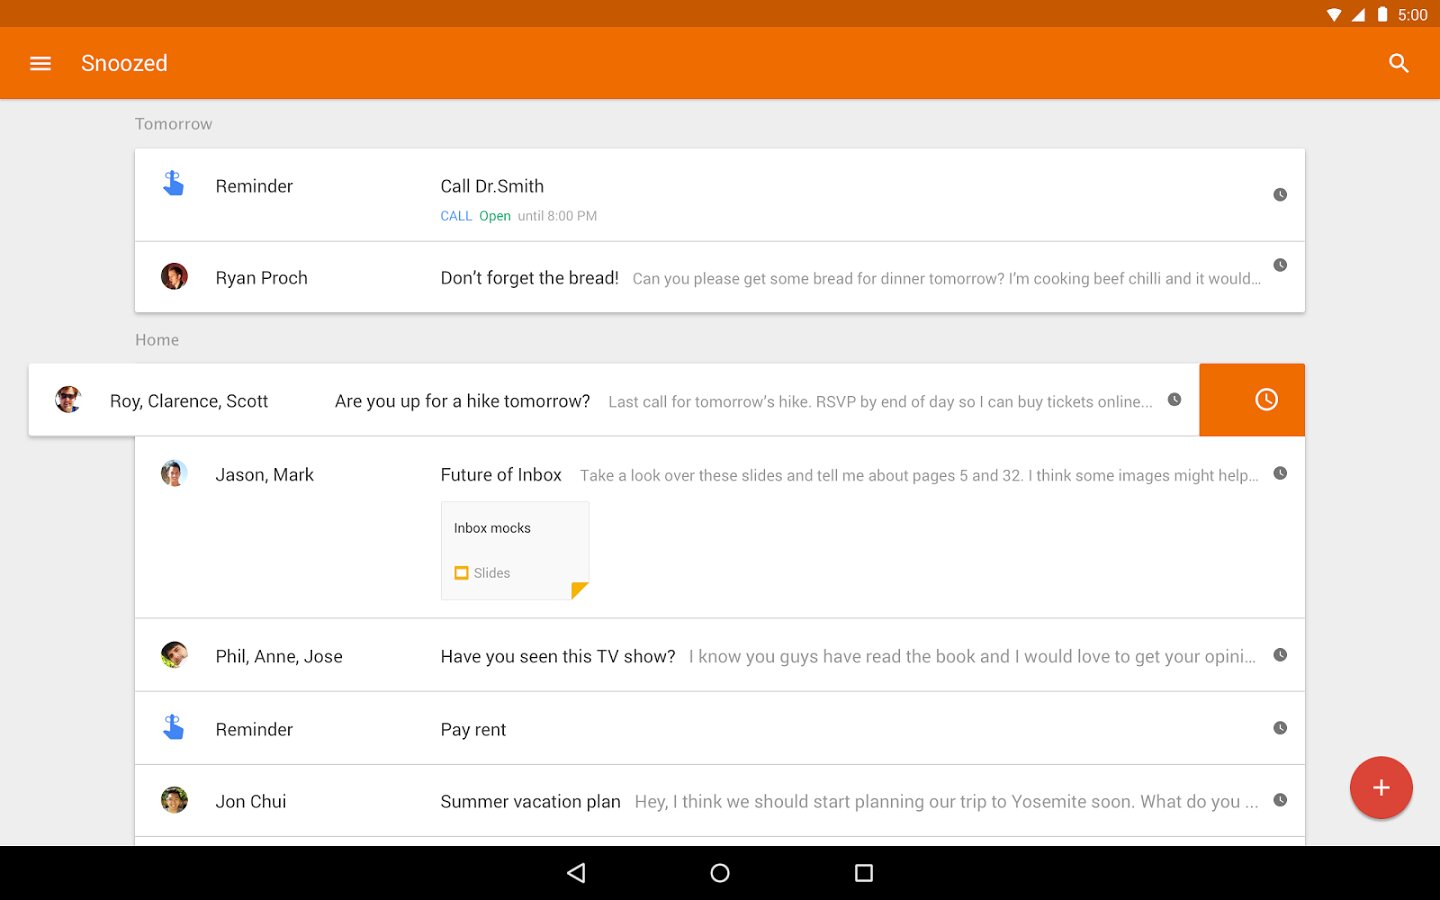Click snooze clock on Pay rent reminder
1440x900 pixels.
point(1279,728)
